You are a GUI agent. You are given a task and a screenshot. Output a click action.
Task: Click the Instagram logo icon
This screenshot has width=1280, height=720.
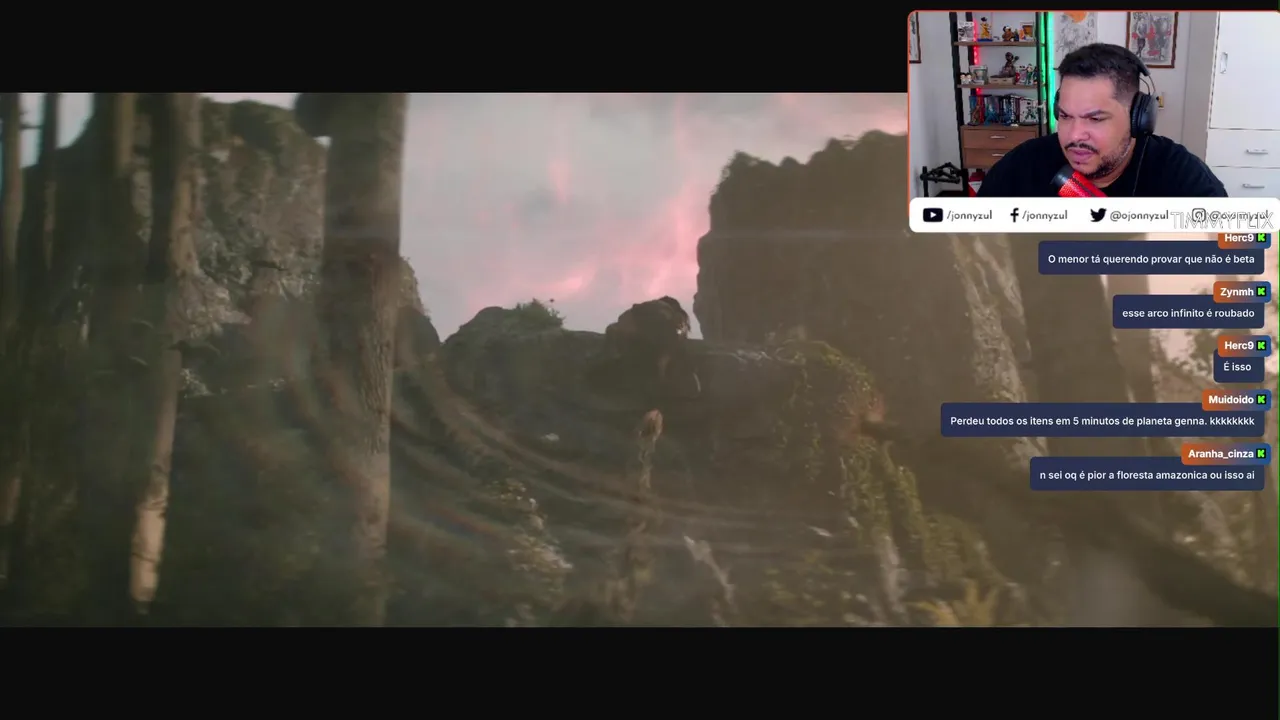tap(1199, 215)
